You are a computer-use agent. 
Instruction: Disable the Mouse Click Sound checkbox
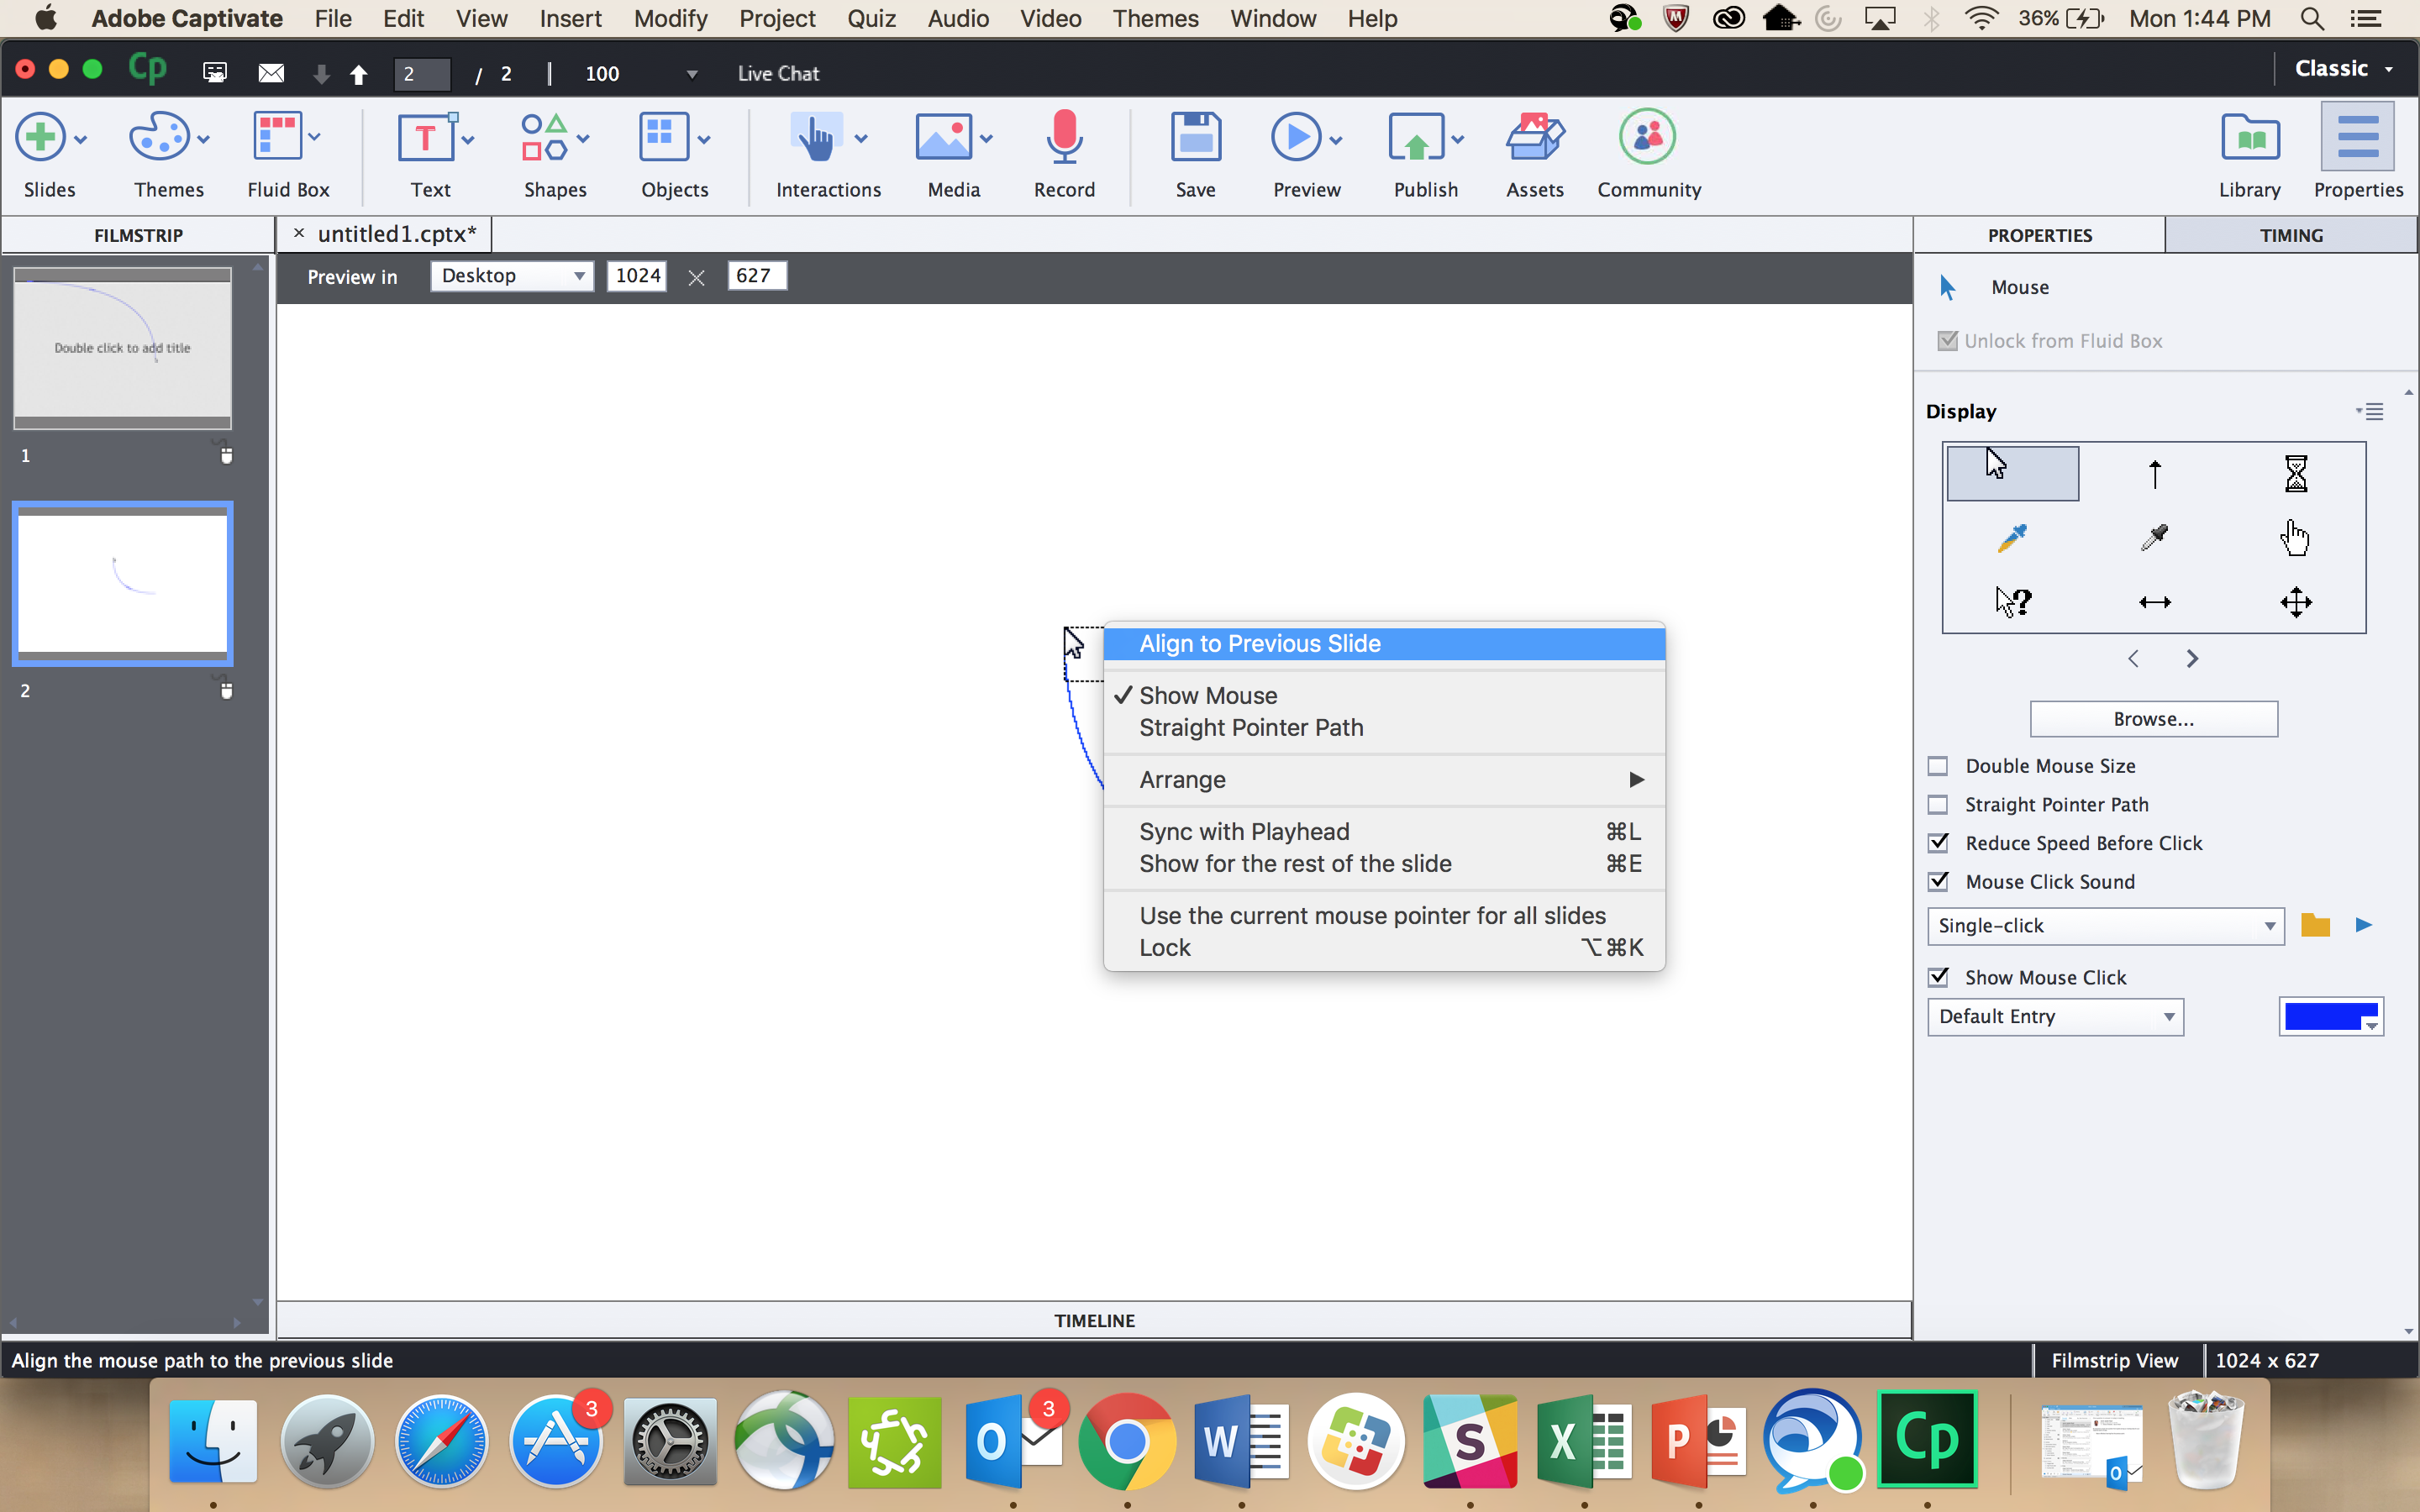pos(1940,881)
